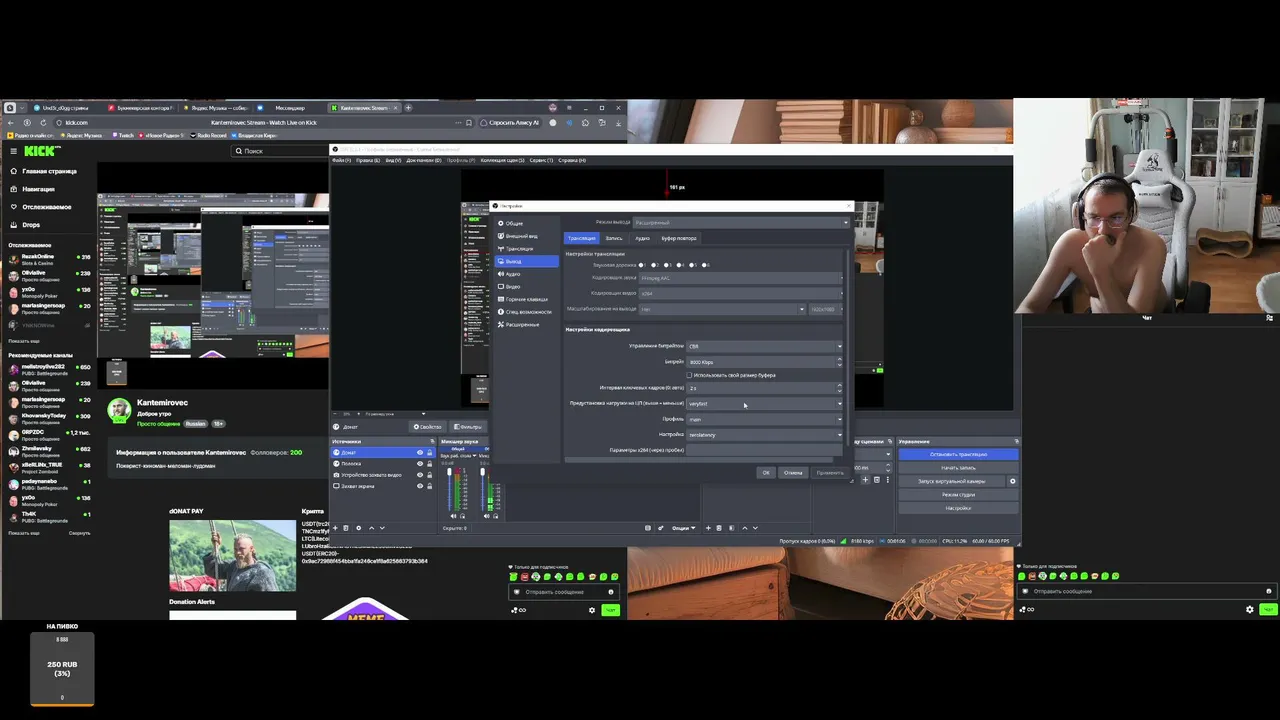The image size is (1280, 720).
Task: Focus the Параметры x264 input field
Action: 765,450
